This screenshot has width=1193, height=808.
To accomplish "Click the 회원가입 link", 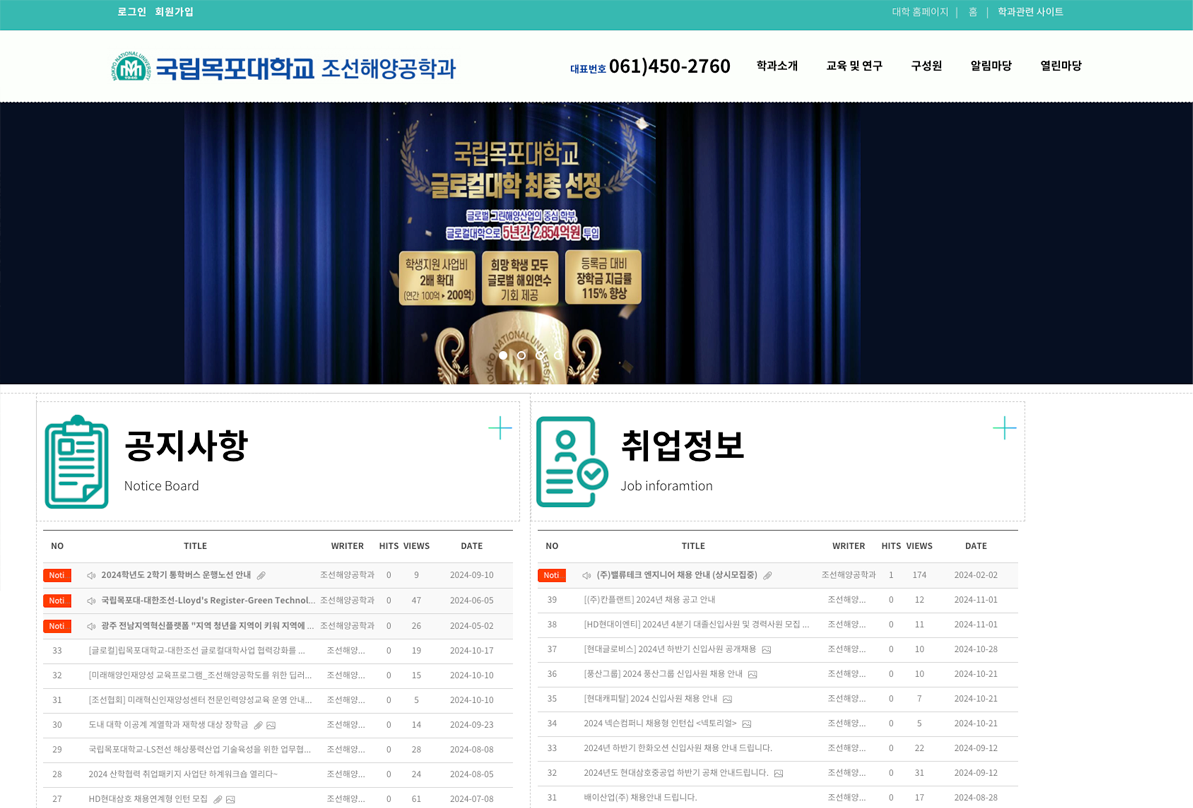I will 174,12.
